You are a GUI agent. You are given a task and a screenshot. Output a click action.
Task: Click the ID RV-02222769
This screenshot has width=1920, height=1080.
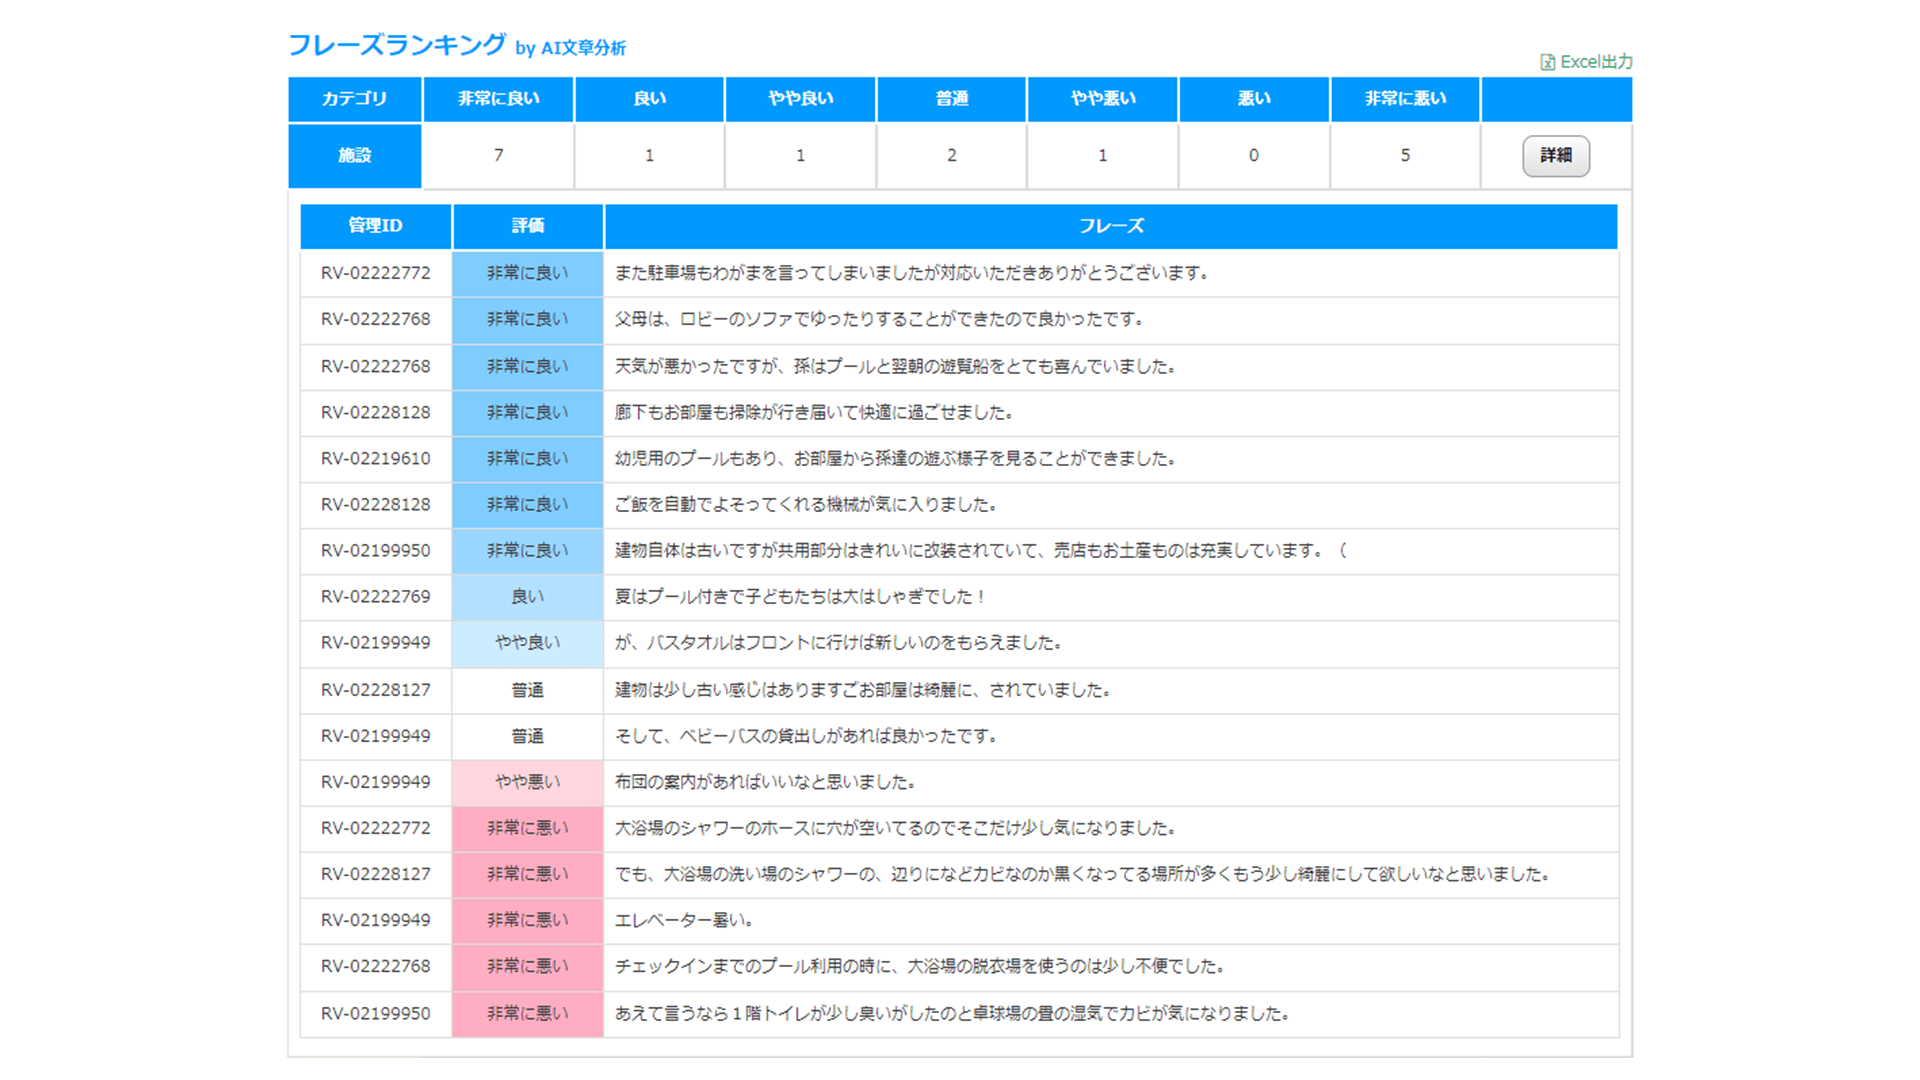[375, 597]
